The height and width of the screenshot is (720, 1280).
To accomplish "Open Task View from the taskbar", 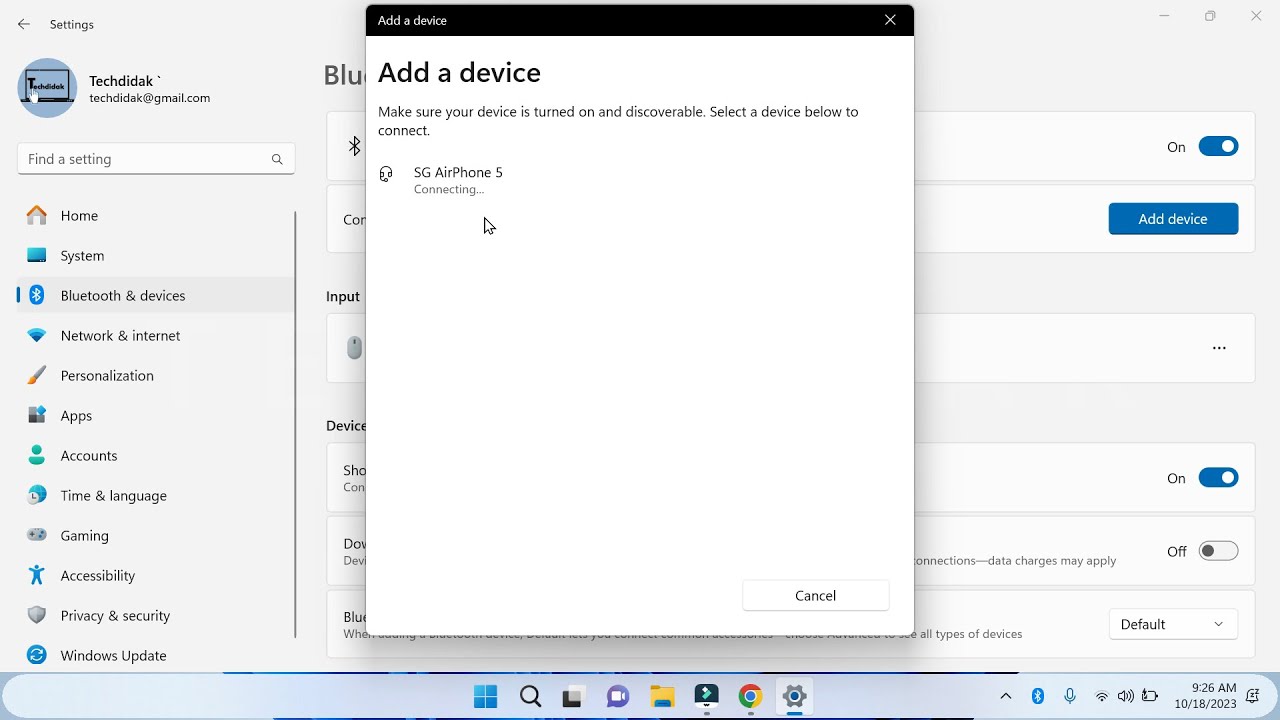I will 572,697.
